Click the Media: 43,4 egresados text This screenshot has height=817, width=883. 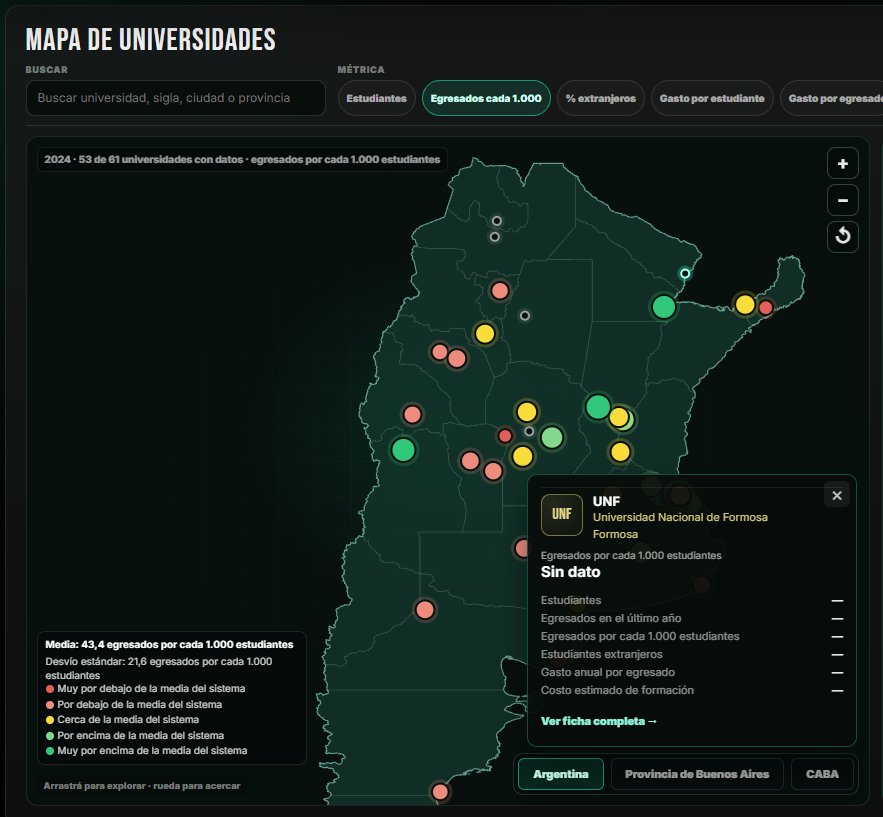[169, 645]
